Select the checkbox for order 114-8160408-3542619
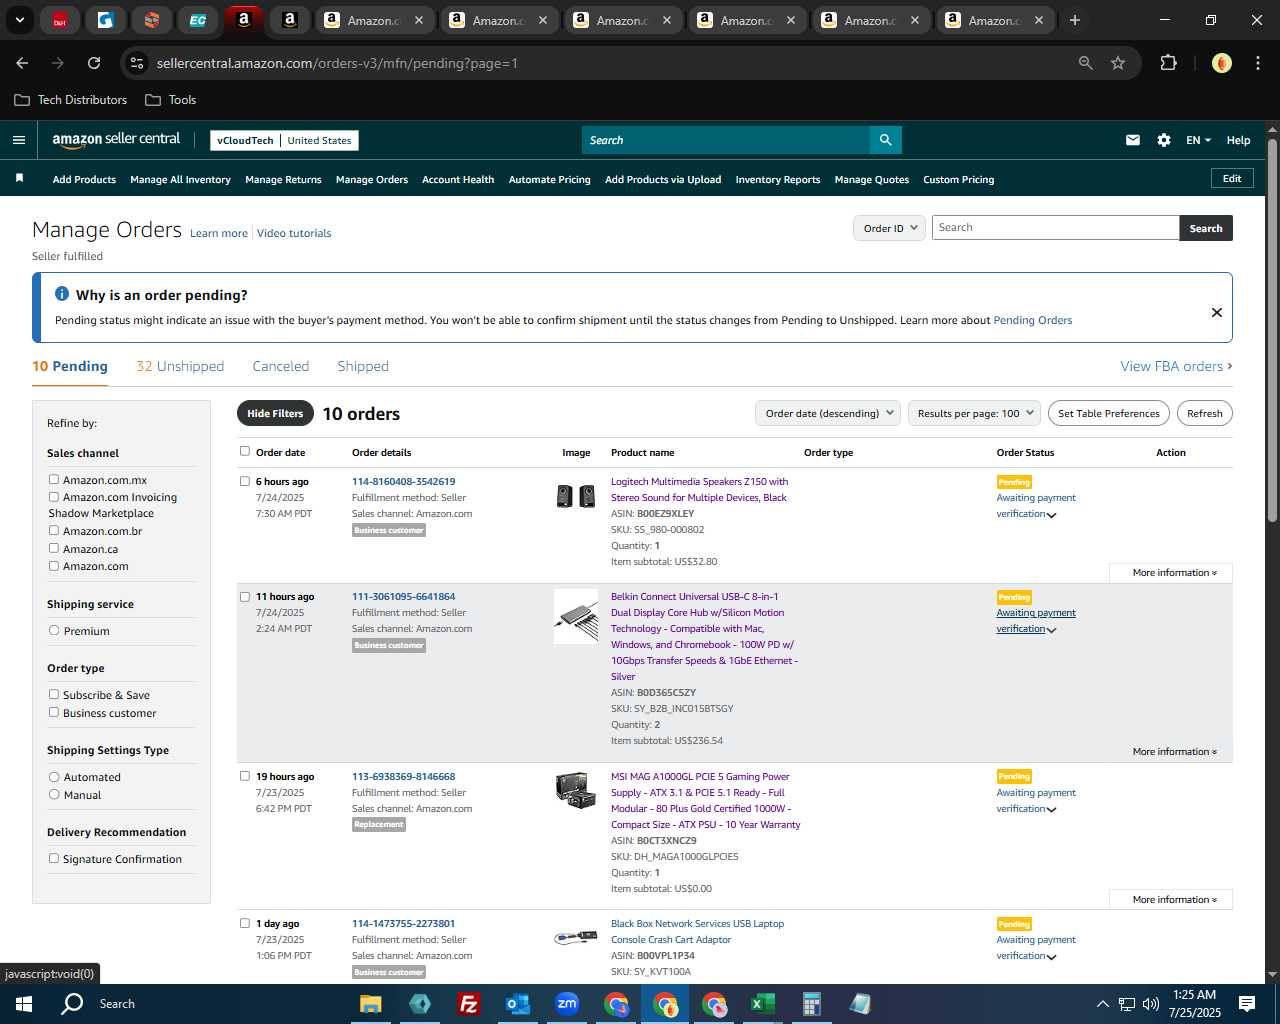1280x1024 pixels. 245,481
